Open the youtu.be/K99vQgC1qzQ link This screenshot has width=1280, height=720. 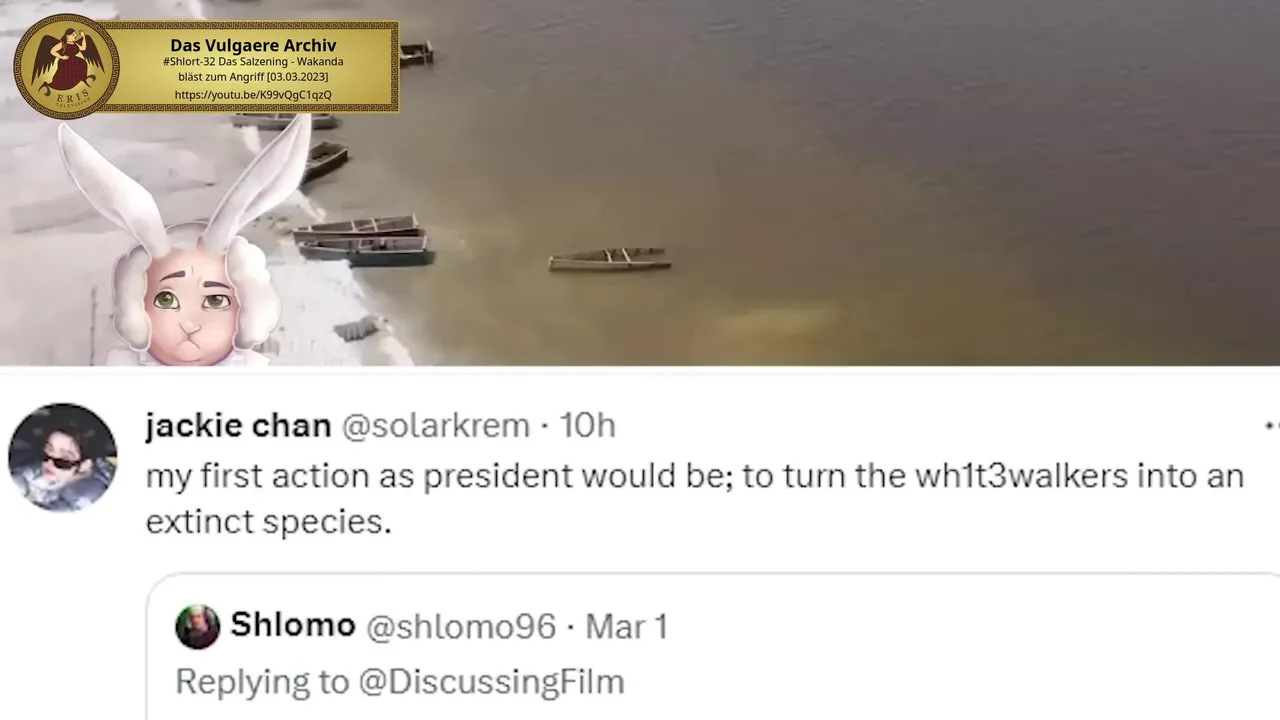point(253,95)
